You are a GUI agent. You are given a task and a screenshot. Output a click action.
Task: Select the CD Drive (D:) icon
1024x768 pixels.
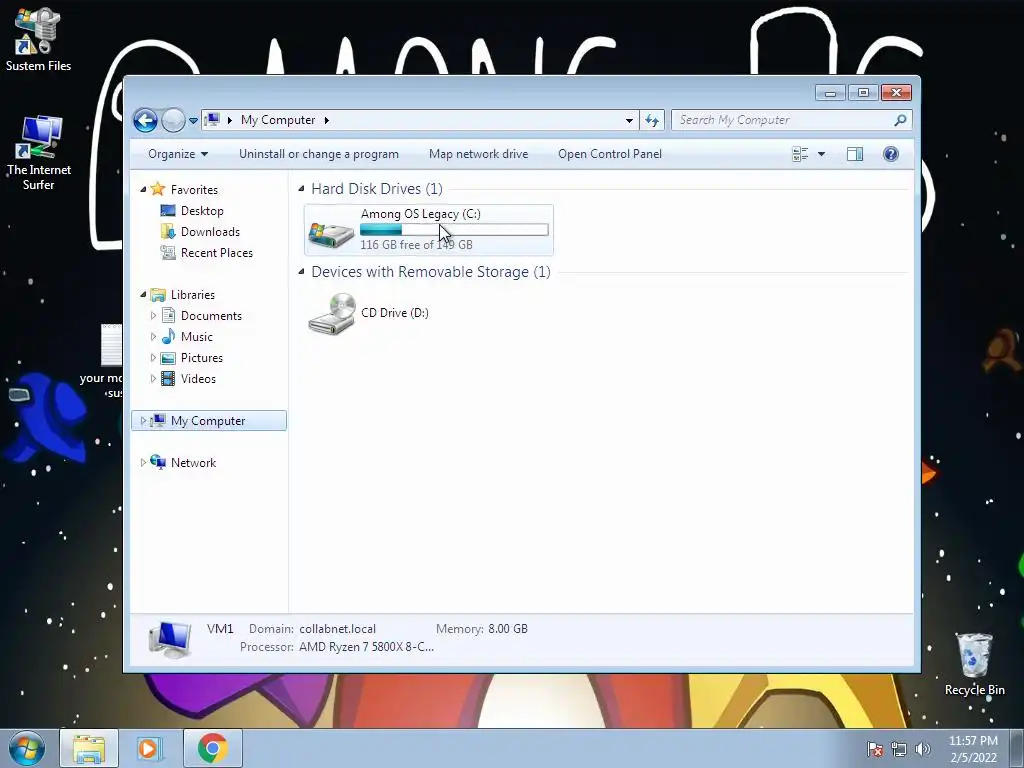tap(332, 314)
